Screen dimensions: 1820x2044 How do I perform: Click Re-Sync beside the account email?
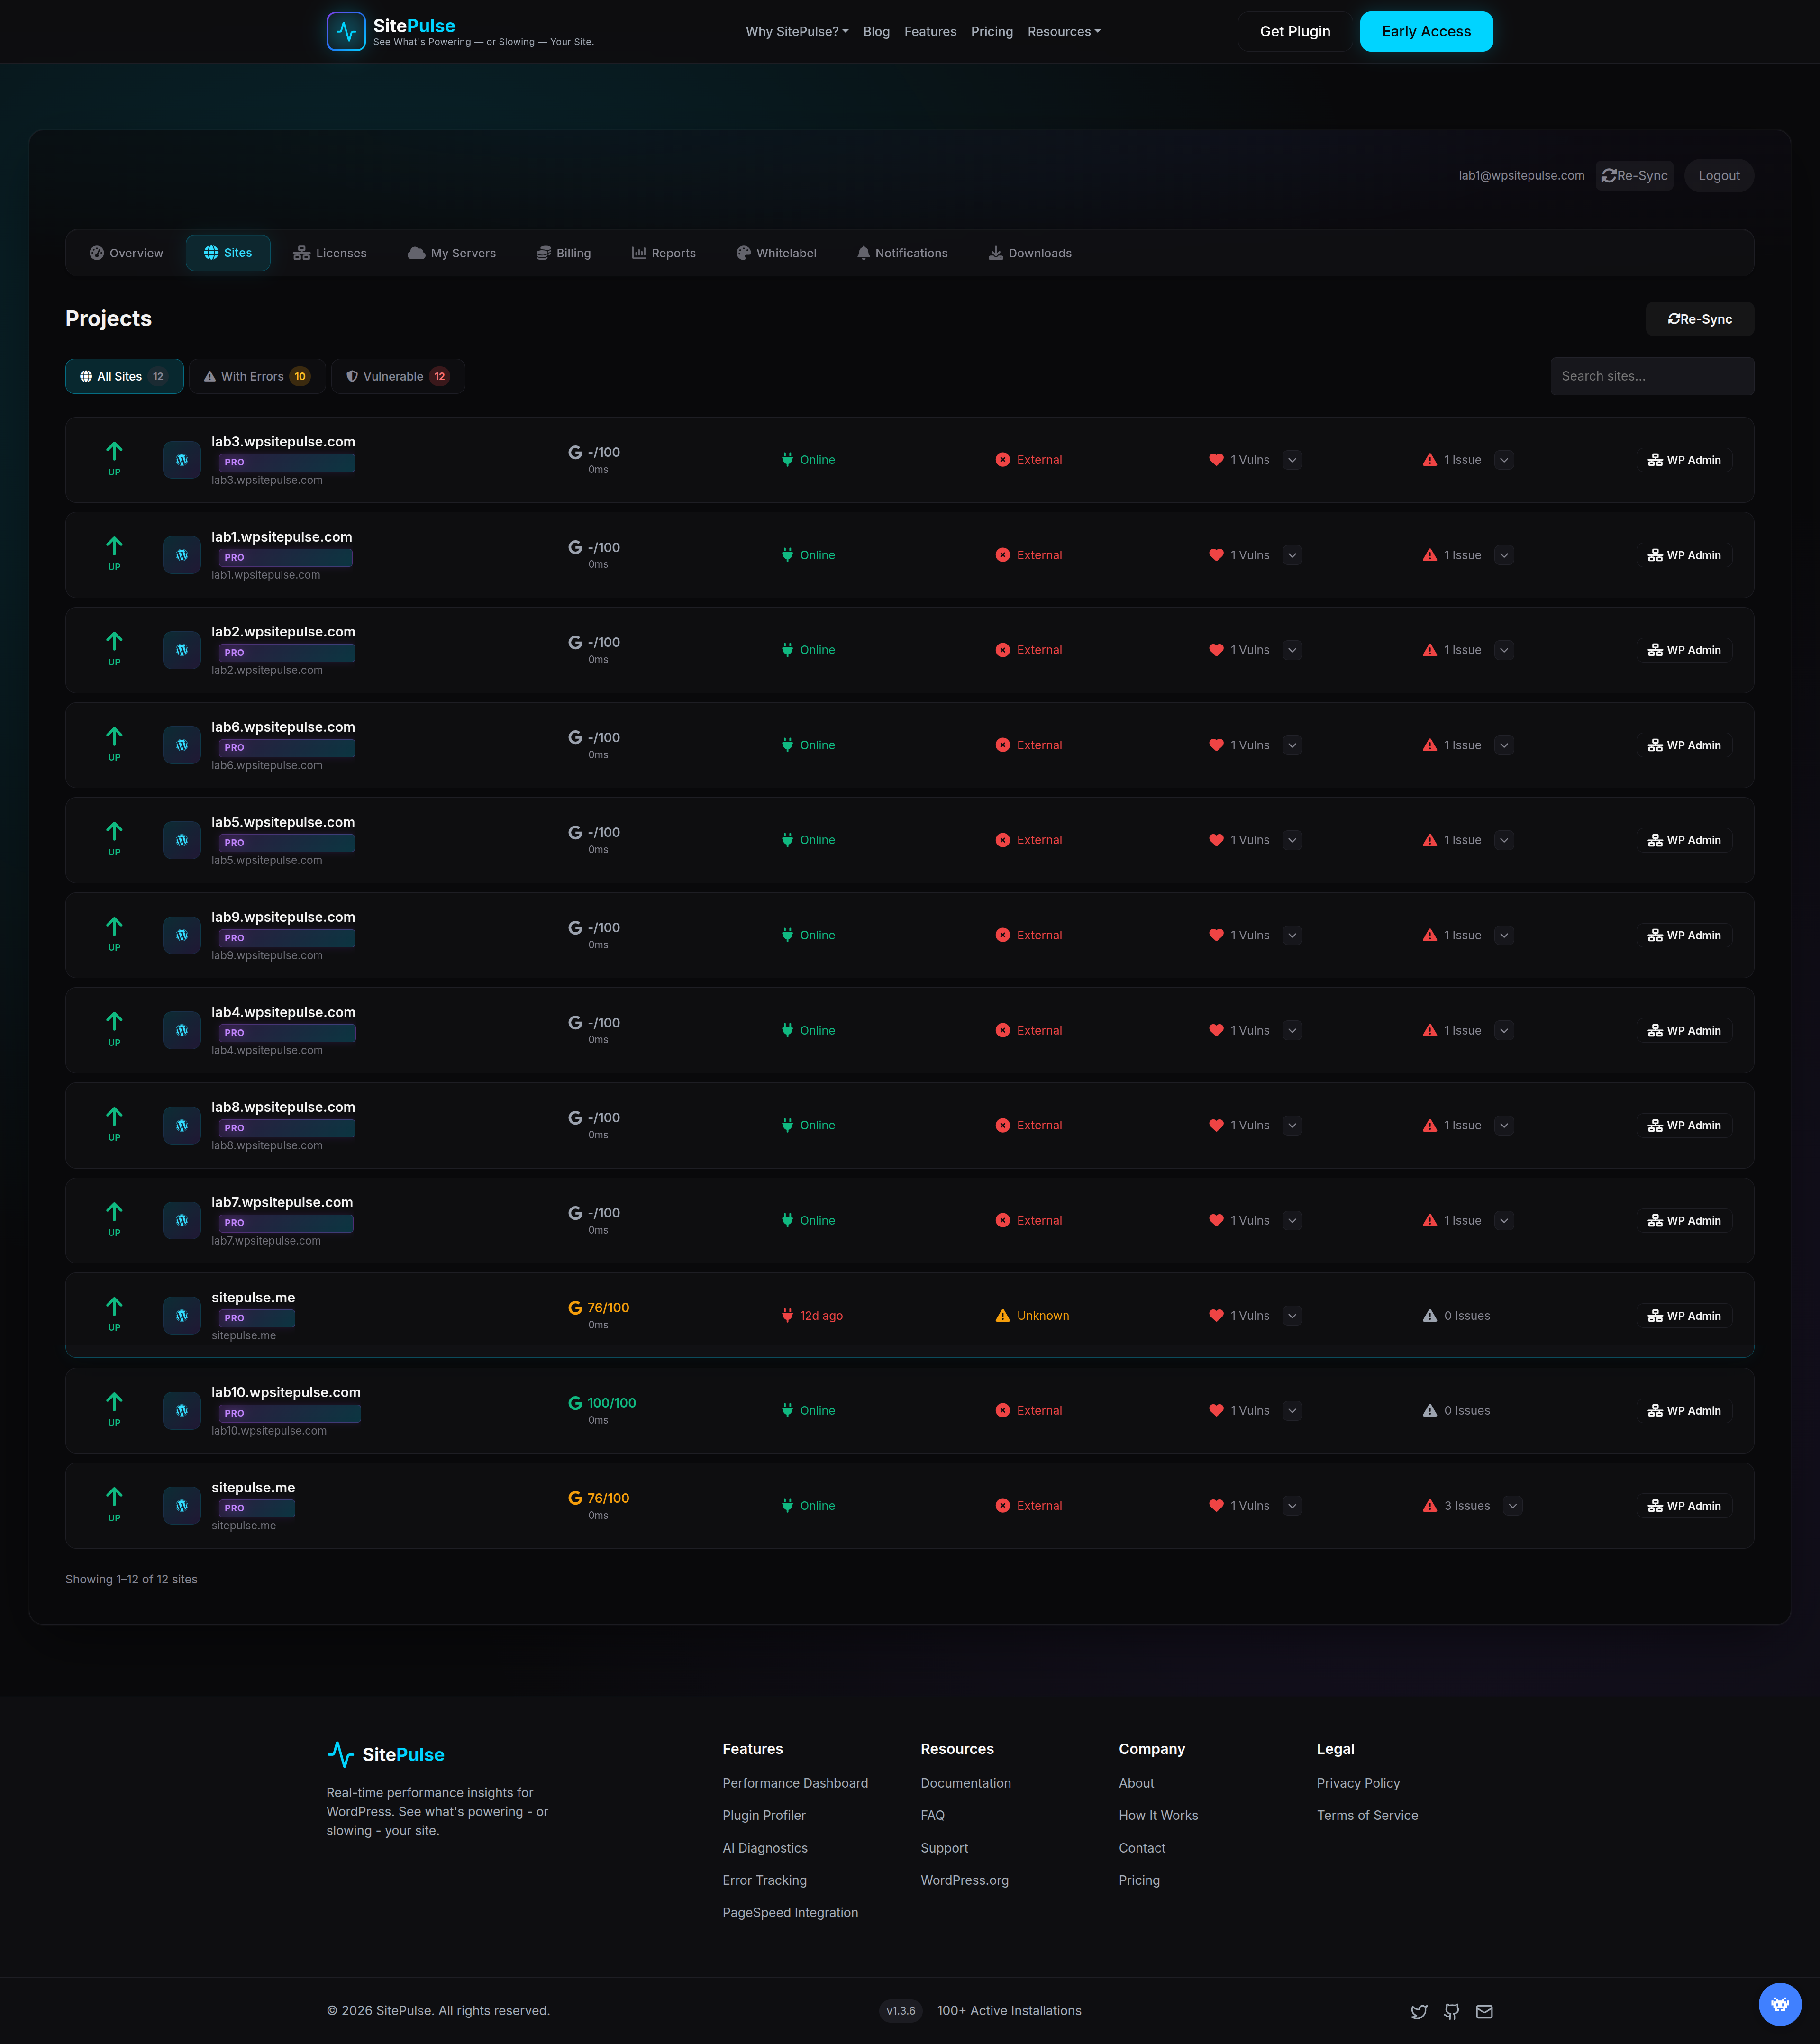tap(1635, 175)
